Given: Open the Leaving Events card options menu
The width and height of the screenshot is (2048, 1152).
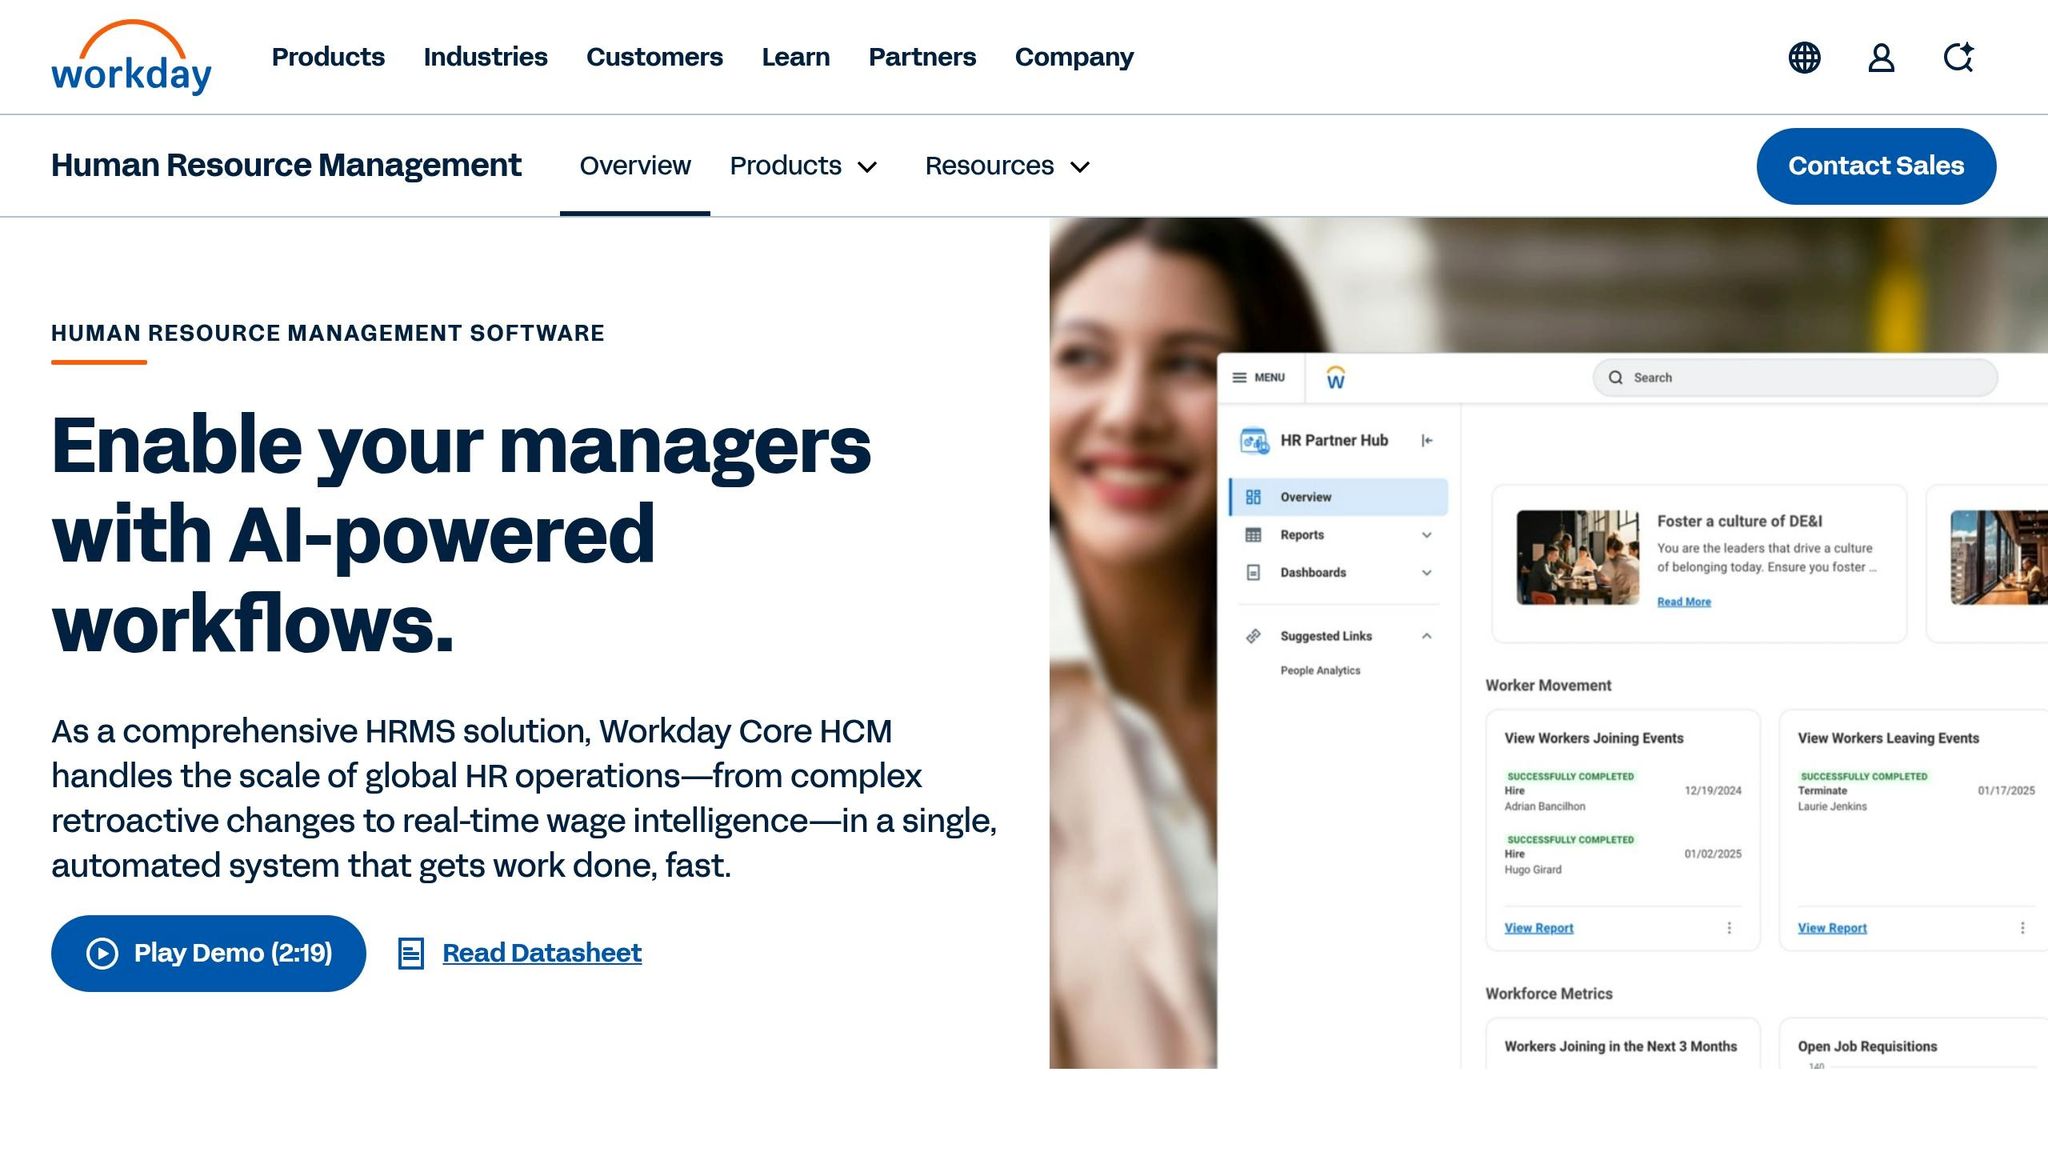Looking at the screenshot, I should click(x=2022, y=928).
